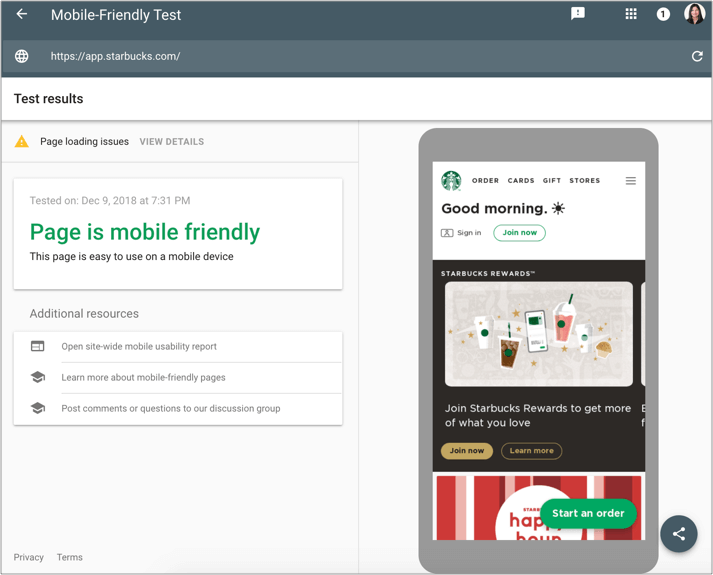Viewport: 713px width, 575px height.
Task: Click the floating share button
Action: [x=678, y=534]
